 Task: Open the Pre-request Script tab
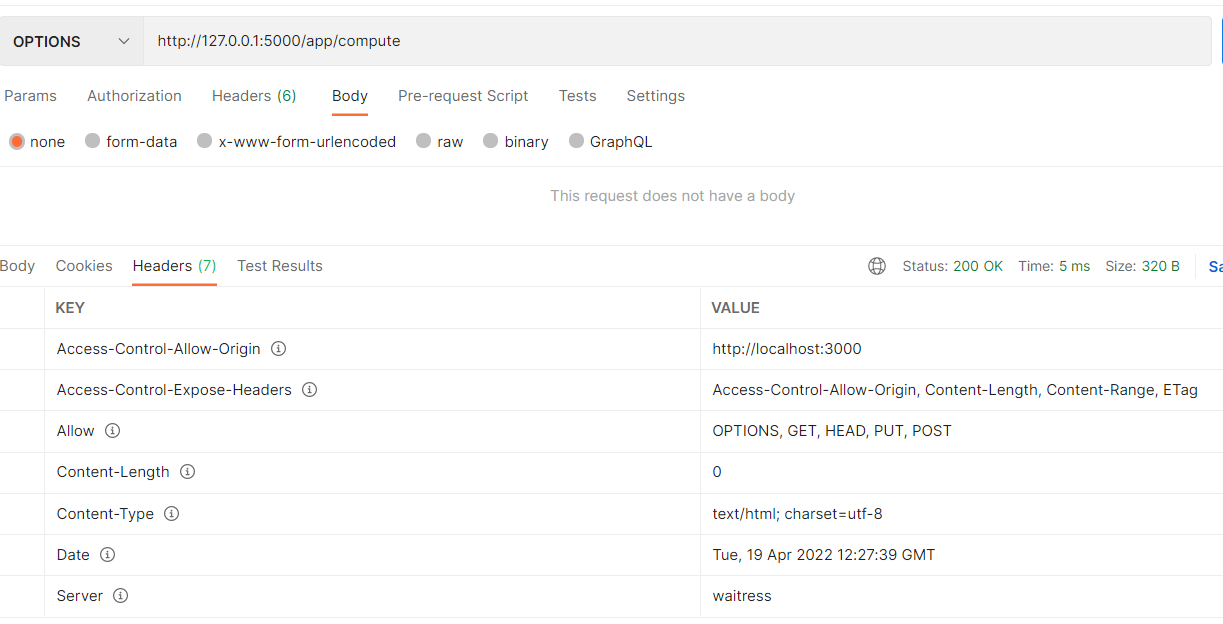click(463, 96)
